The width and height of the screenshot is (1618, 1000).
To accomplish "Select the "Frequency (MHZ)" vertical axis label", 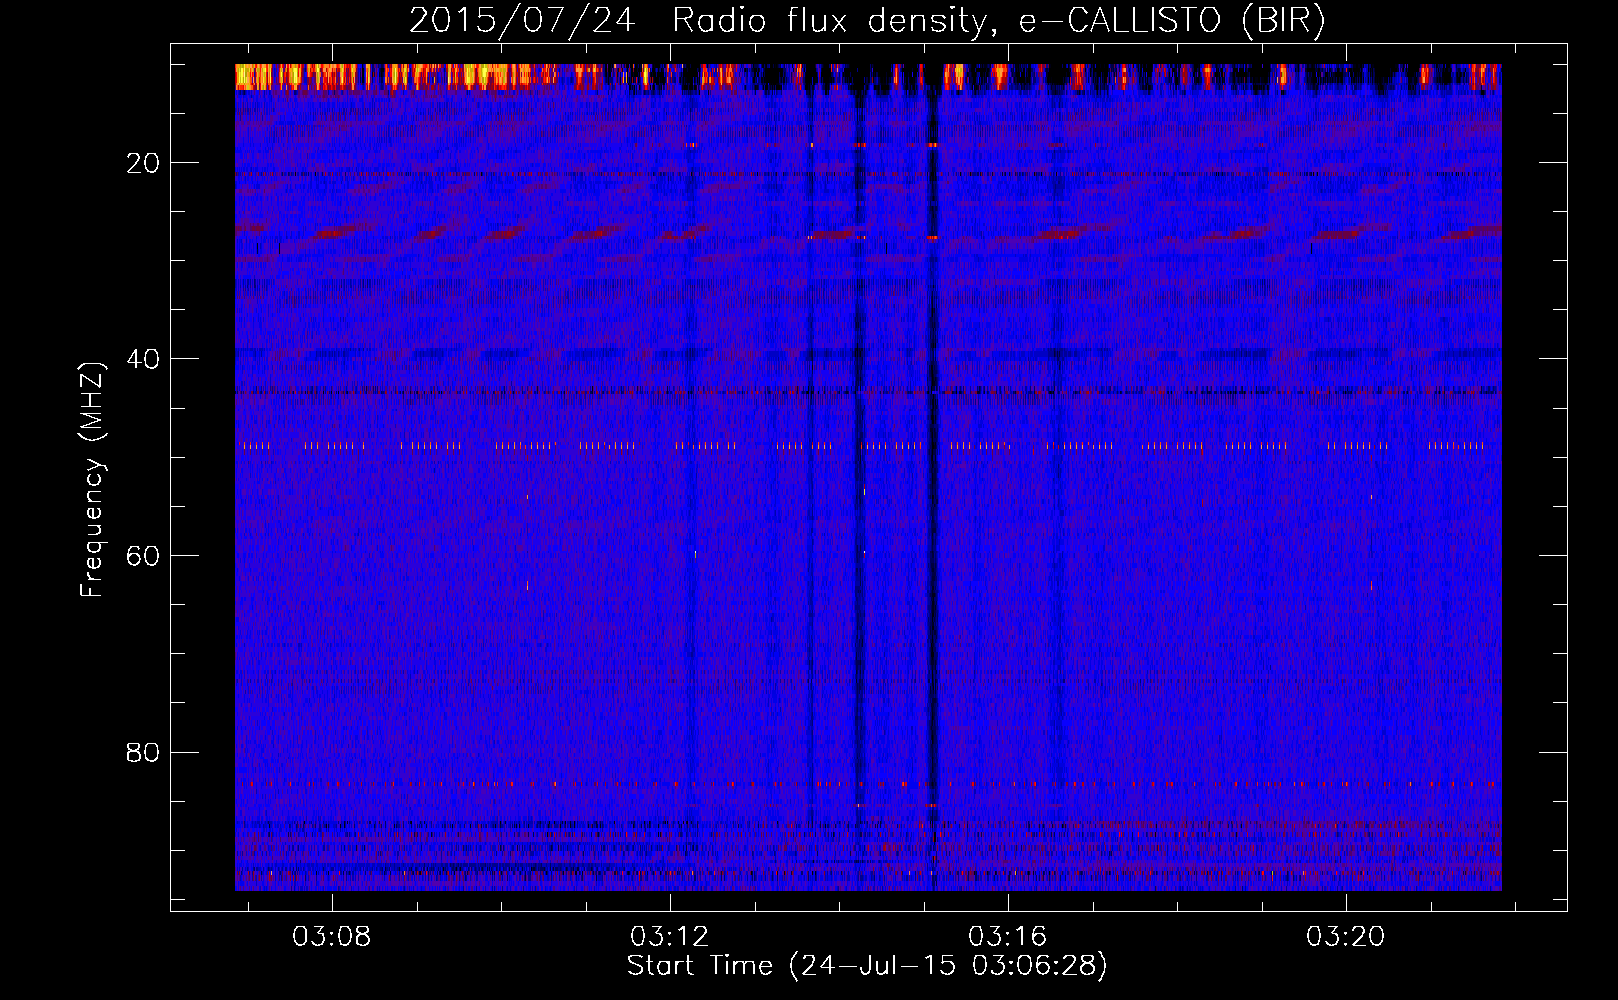I will pyautogui.click(x=93, y=480).
